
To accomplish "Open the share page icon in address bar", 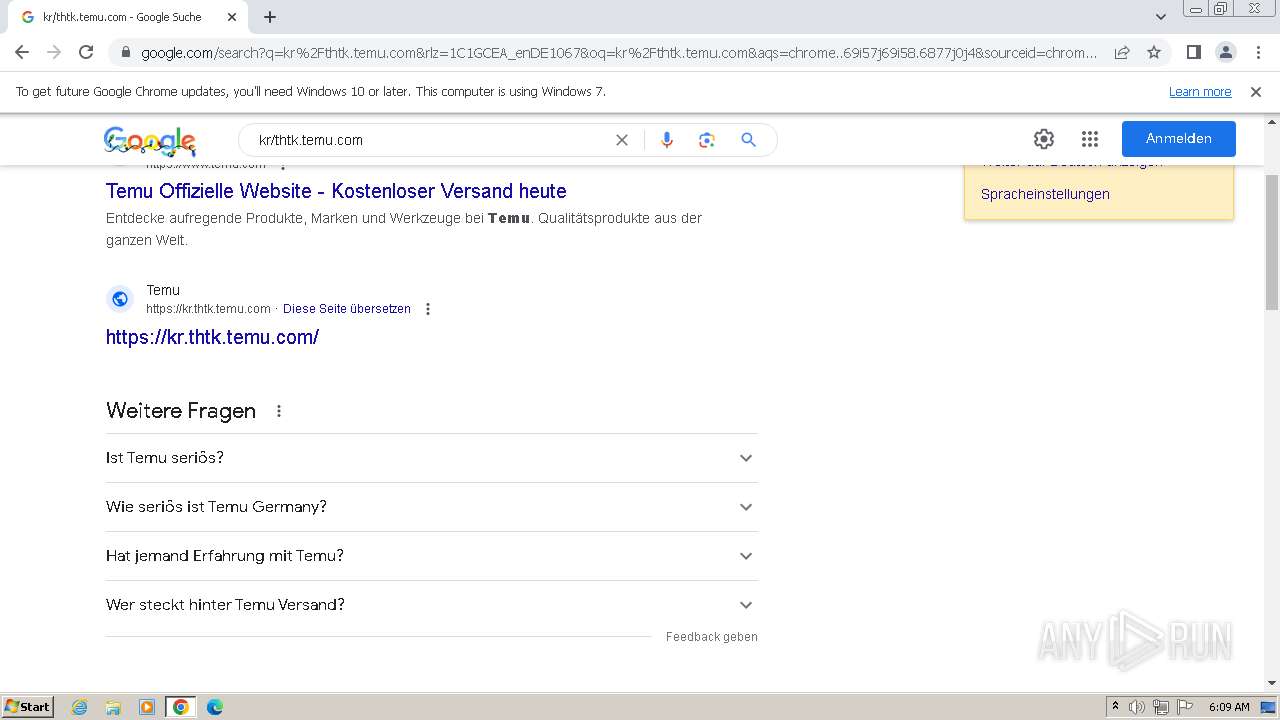I will (1122, 52).
